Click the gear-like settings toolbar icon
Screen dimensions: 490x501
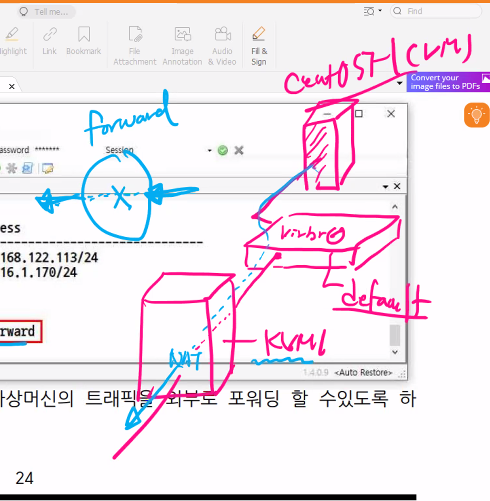pos(12,168)
